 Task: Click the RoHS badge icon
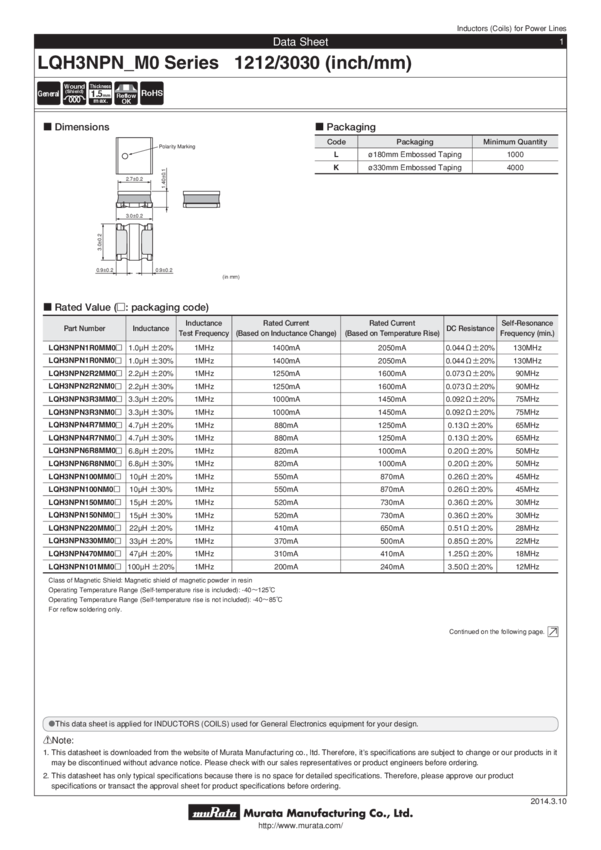pyautogui.click(x=152, y=93)
